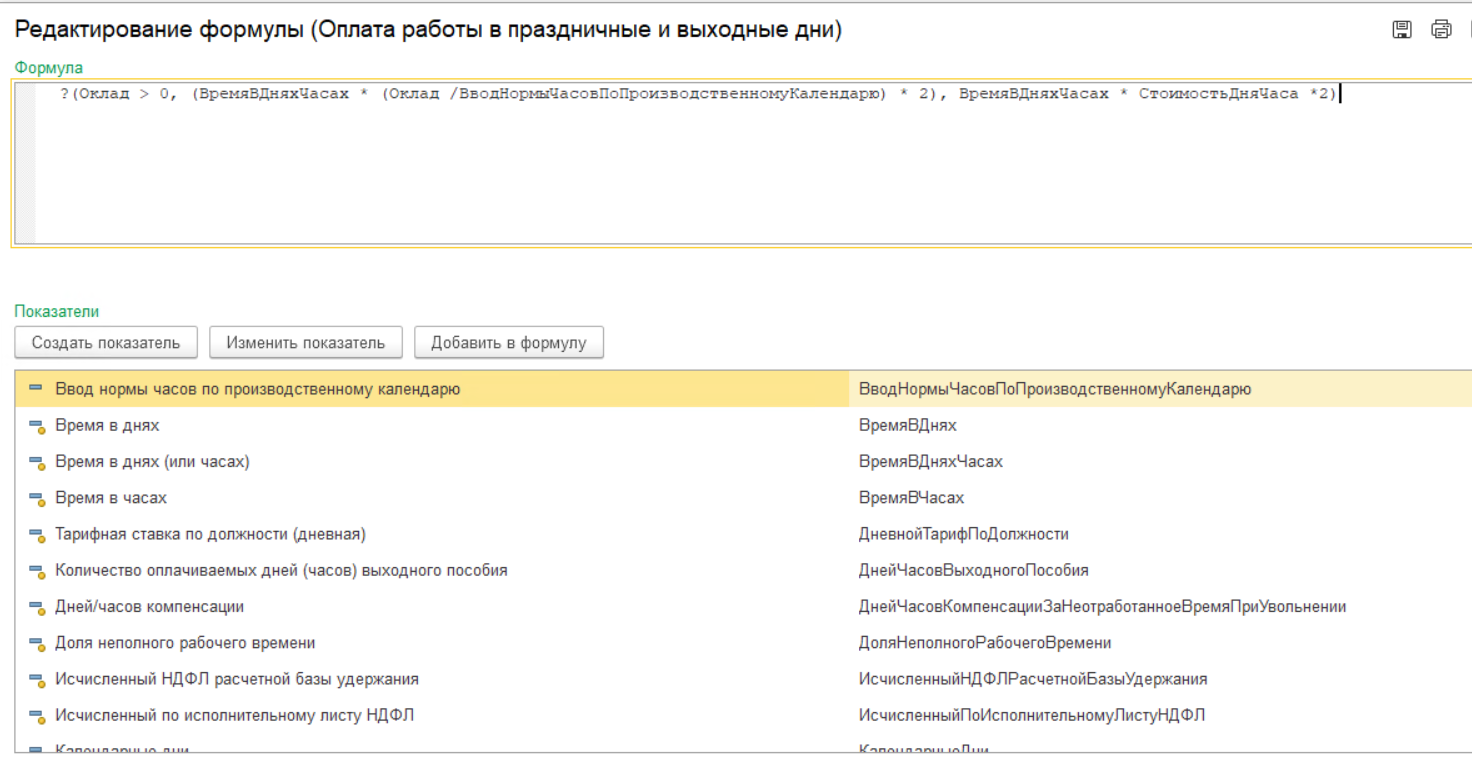Click the print icon at top right
Viewport: 1472px width, 765px height.
tap(1441, 30)
